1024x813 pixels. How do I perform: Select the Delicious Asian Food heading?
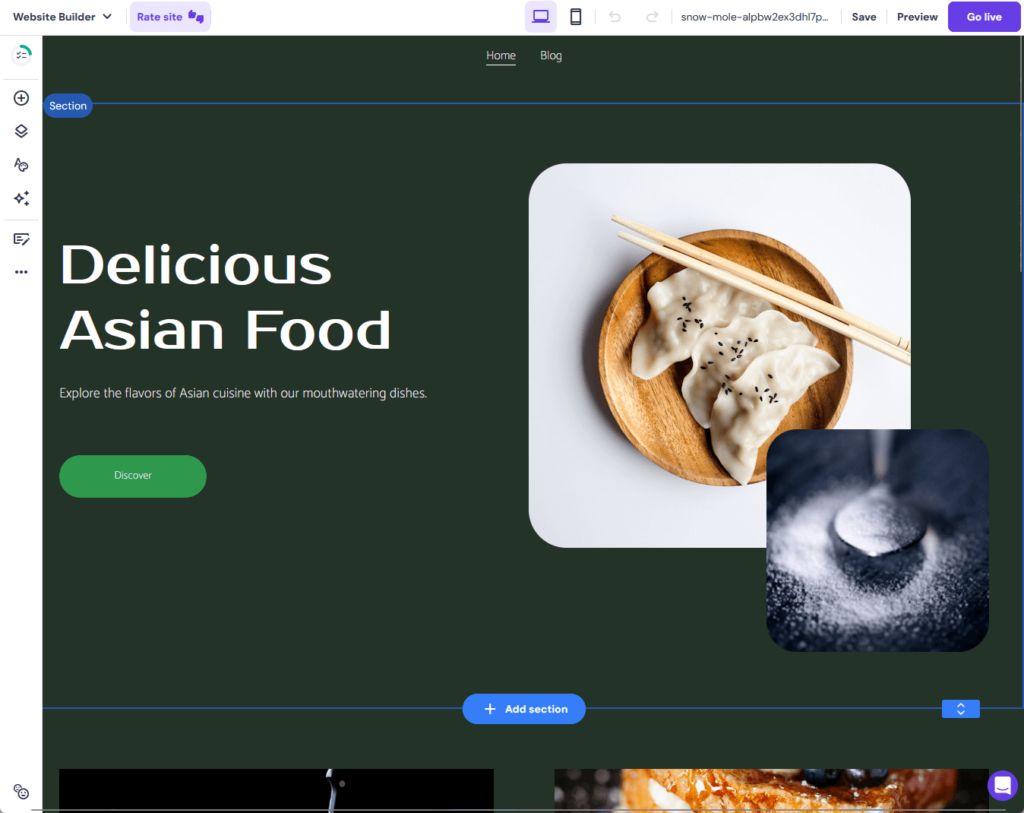pos(225,296)
